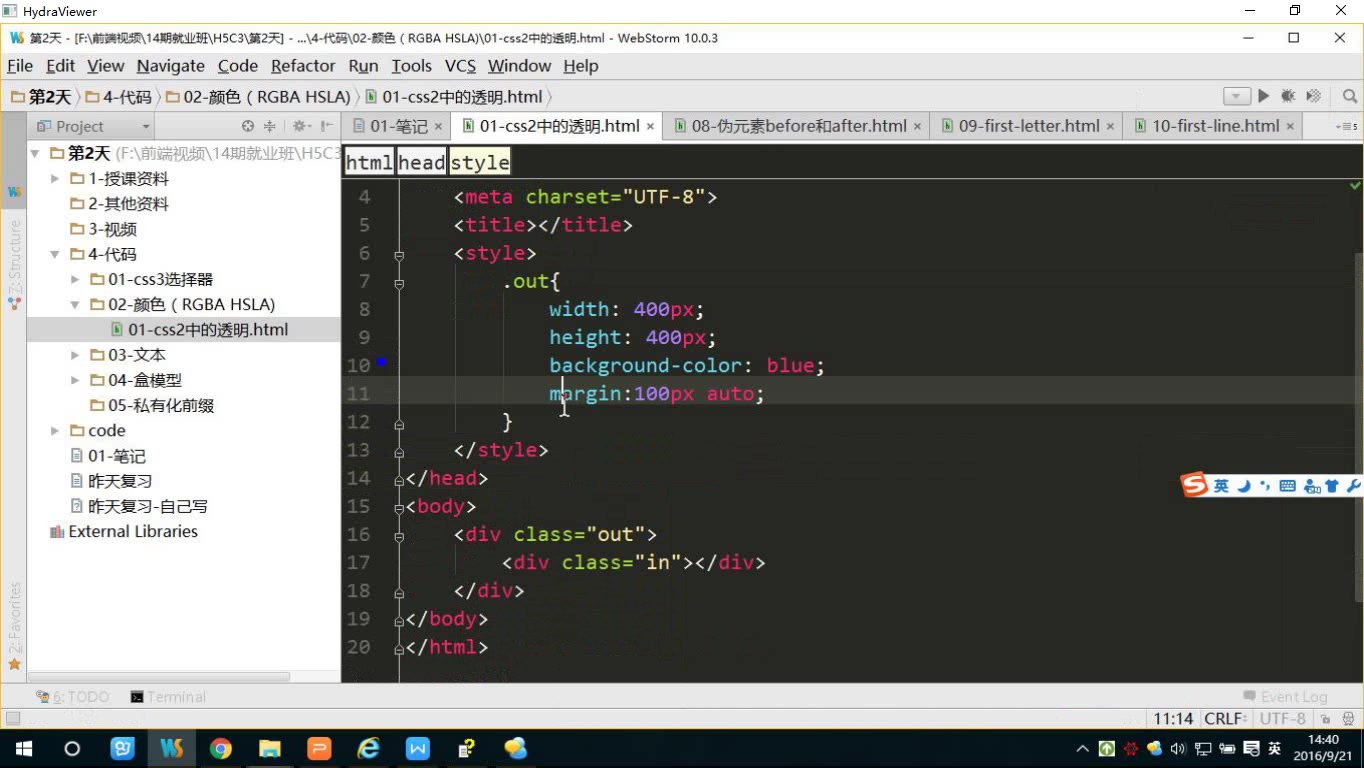Screen dimensions: 1364x768
Task: Open the Terminal tool window
Action: click(x=168, y=697)
